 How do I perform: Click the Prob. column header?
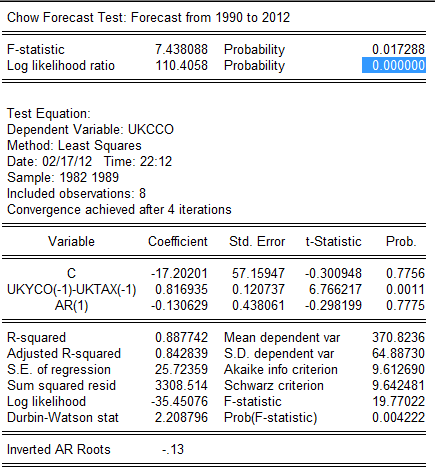pyautogui.click(x=401, y=241)
